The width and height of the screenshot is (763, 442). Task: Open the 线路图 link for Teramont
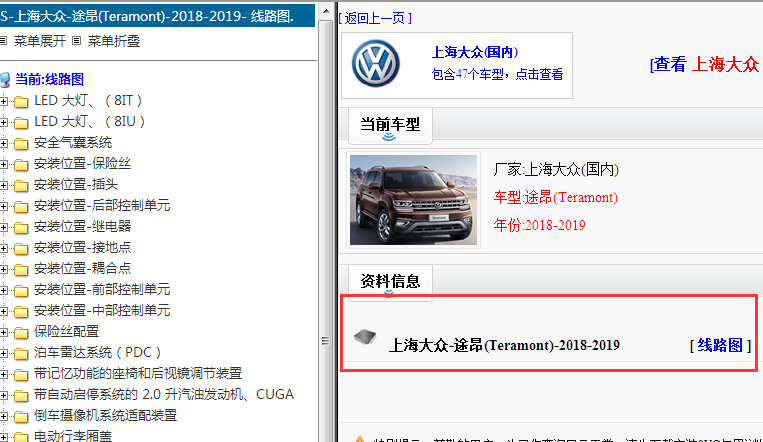pos(720,346)
